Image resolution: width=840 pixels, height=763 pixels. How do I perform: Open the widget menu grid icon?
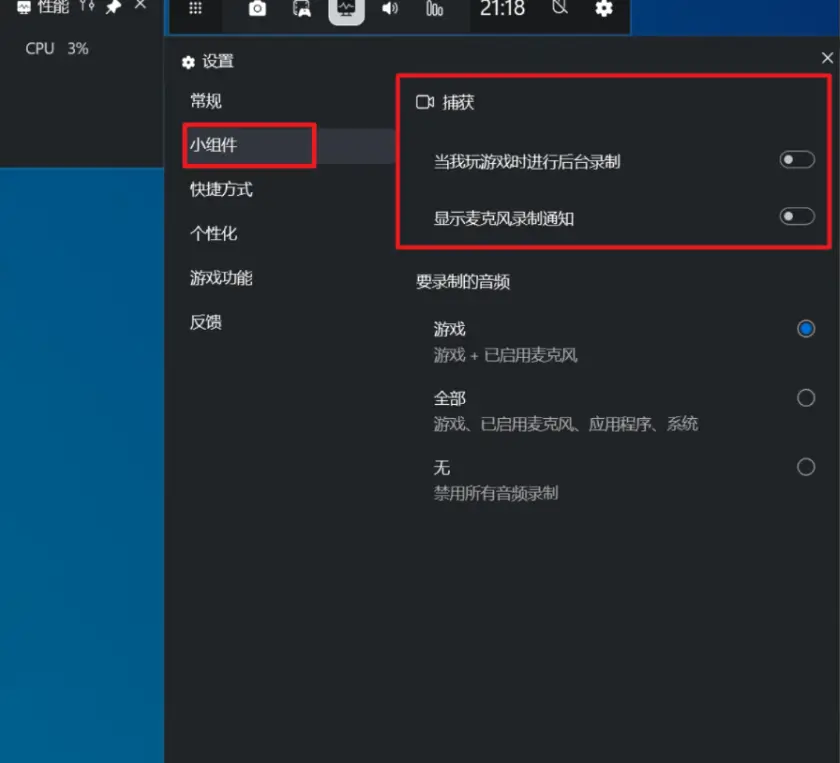click(x=196, y=8)
